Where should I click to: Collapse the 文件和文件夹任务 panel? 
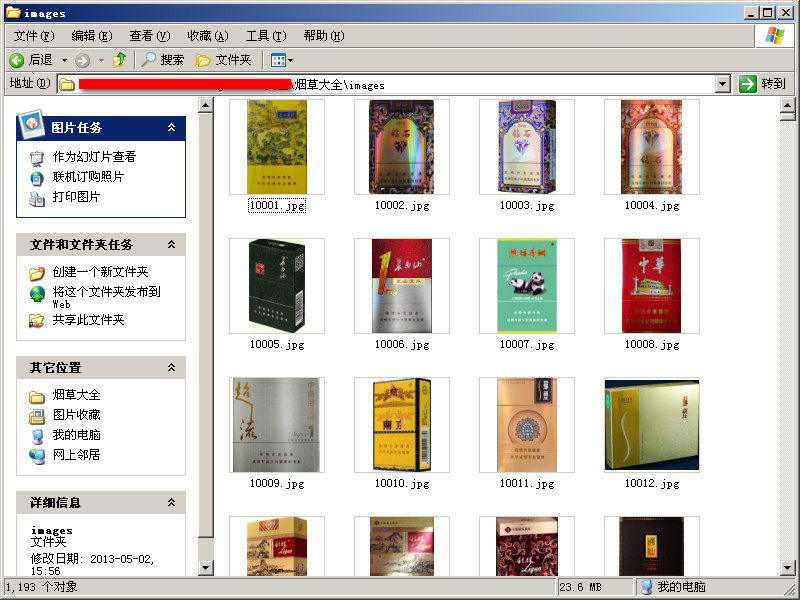coord(171,244)
